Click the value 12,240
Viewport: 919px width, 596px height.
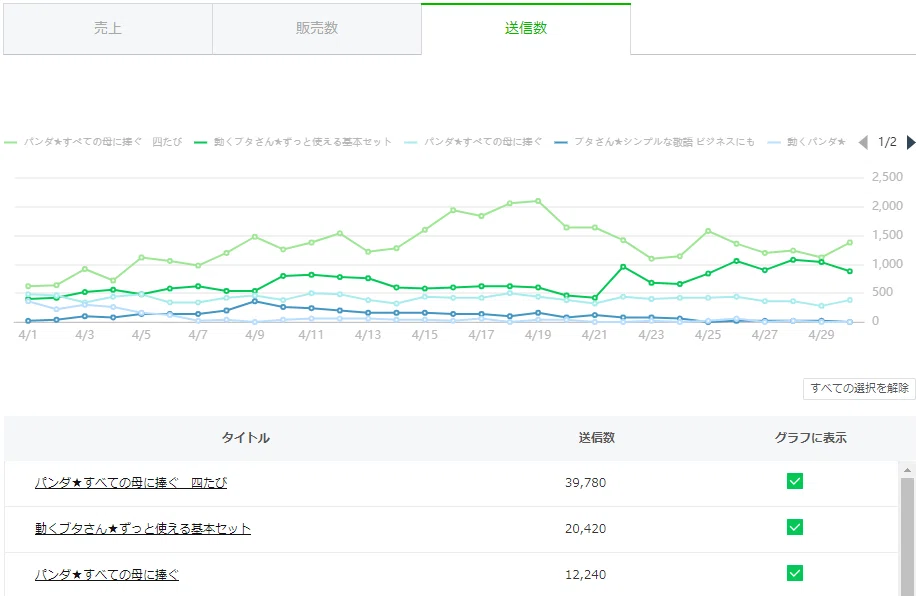(586, 575)
